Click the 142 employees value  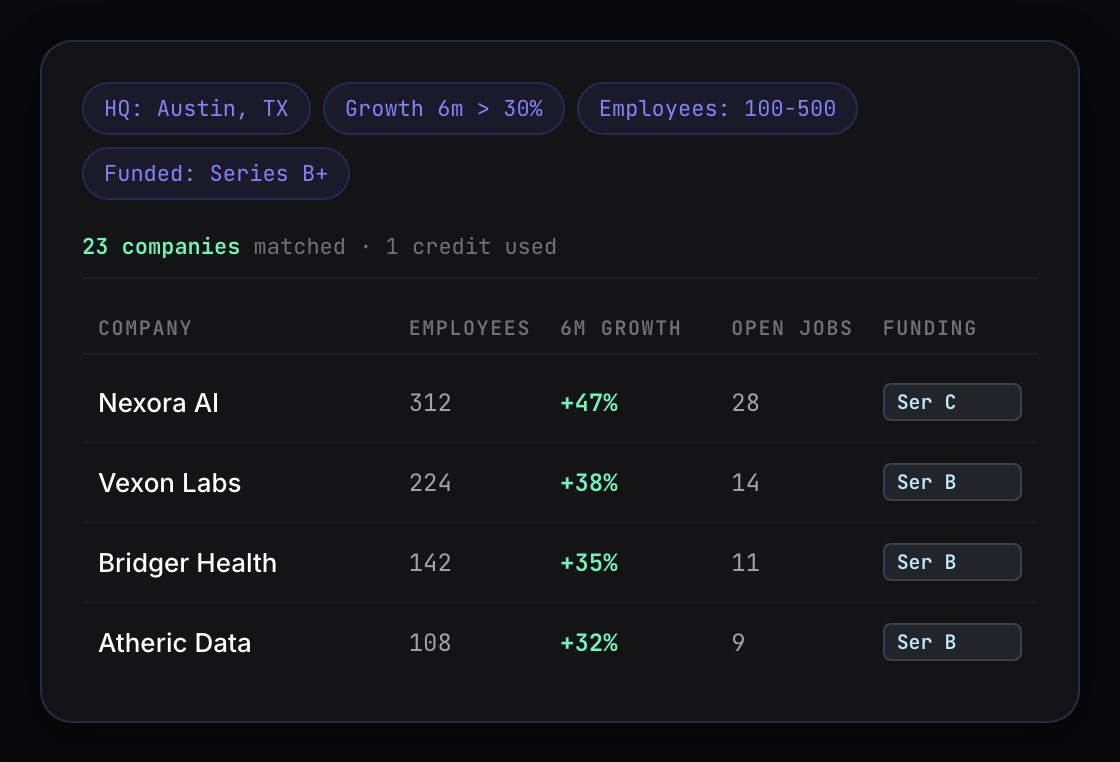click(x=430, y=563)
